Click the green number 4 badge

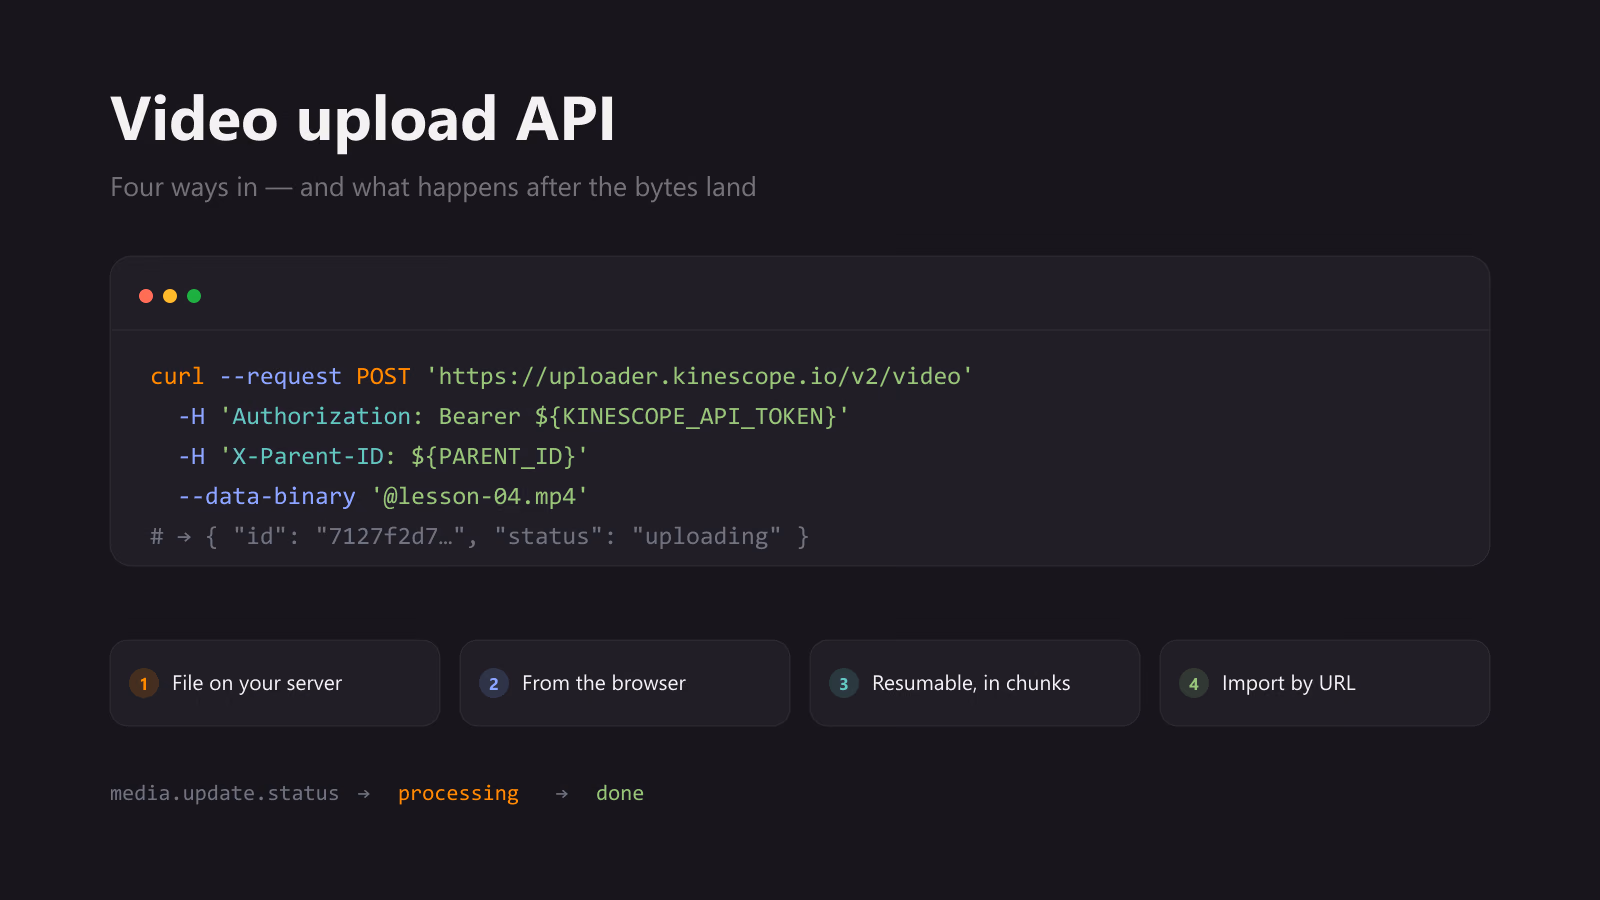point(1194,683)
